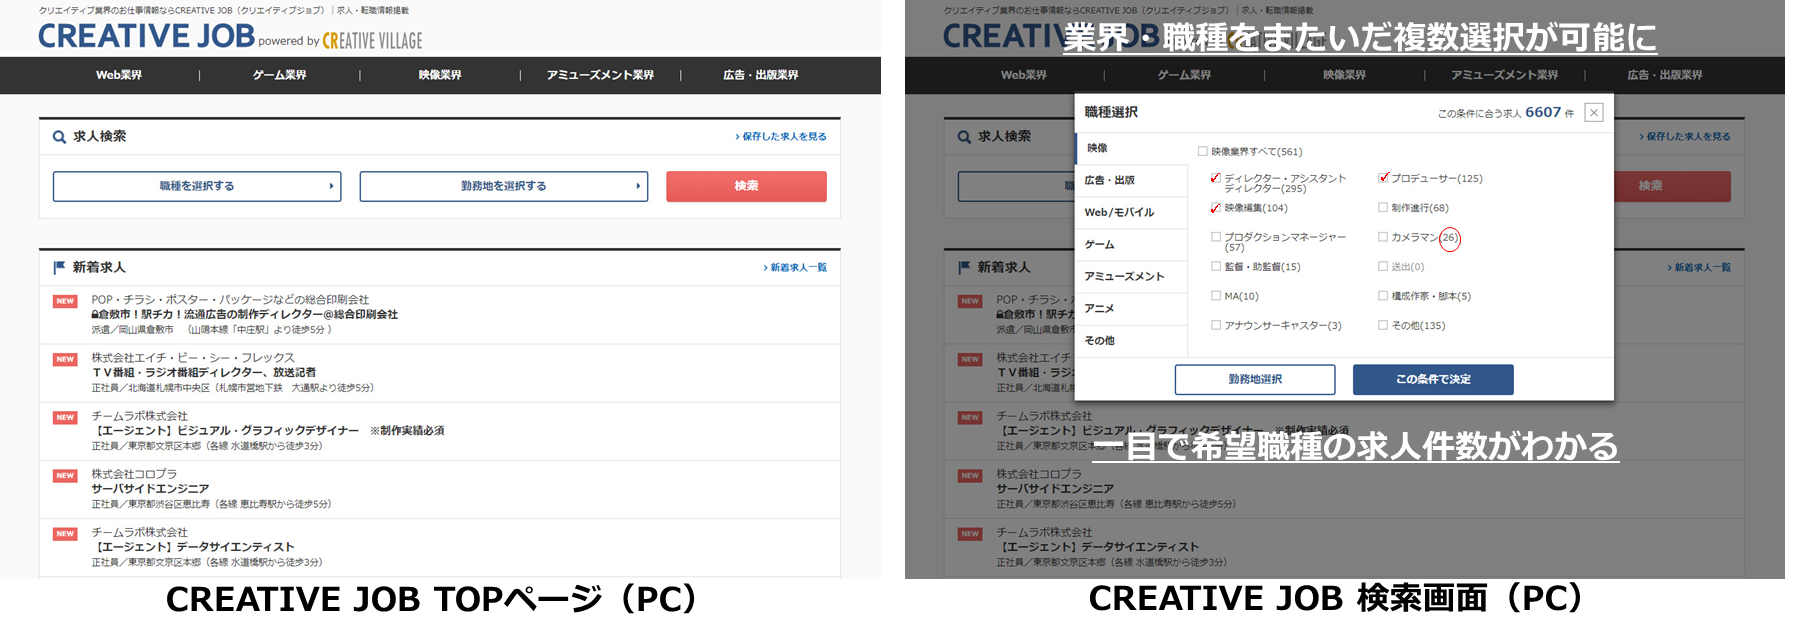This screenshot has width=1812, height=643.
Task: Open the 職種を選択する dropdown on TOPページ
Action: click(x=197, y=186)
